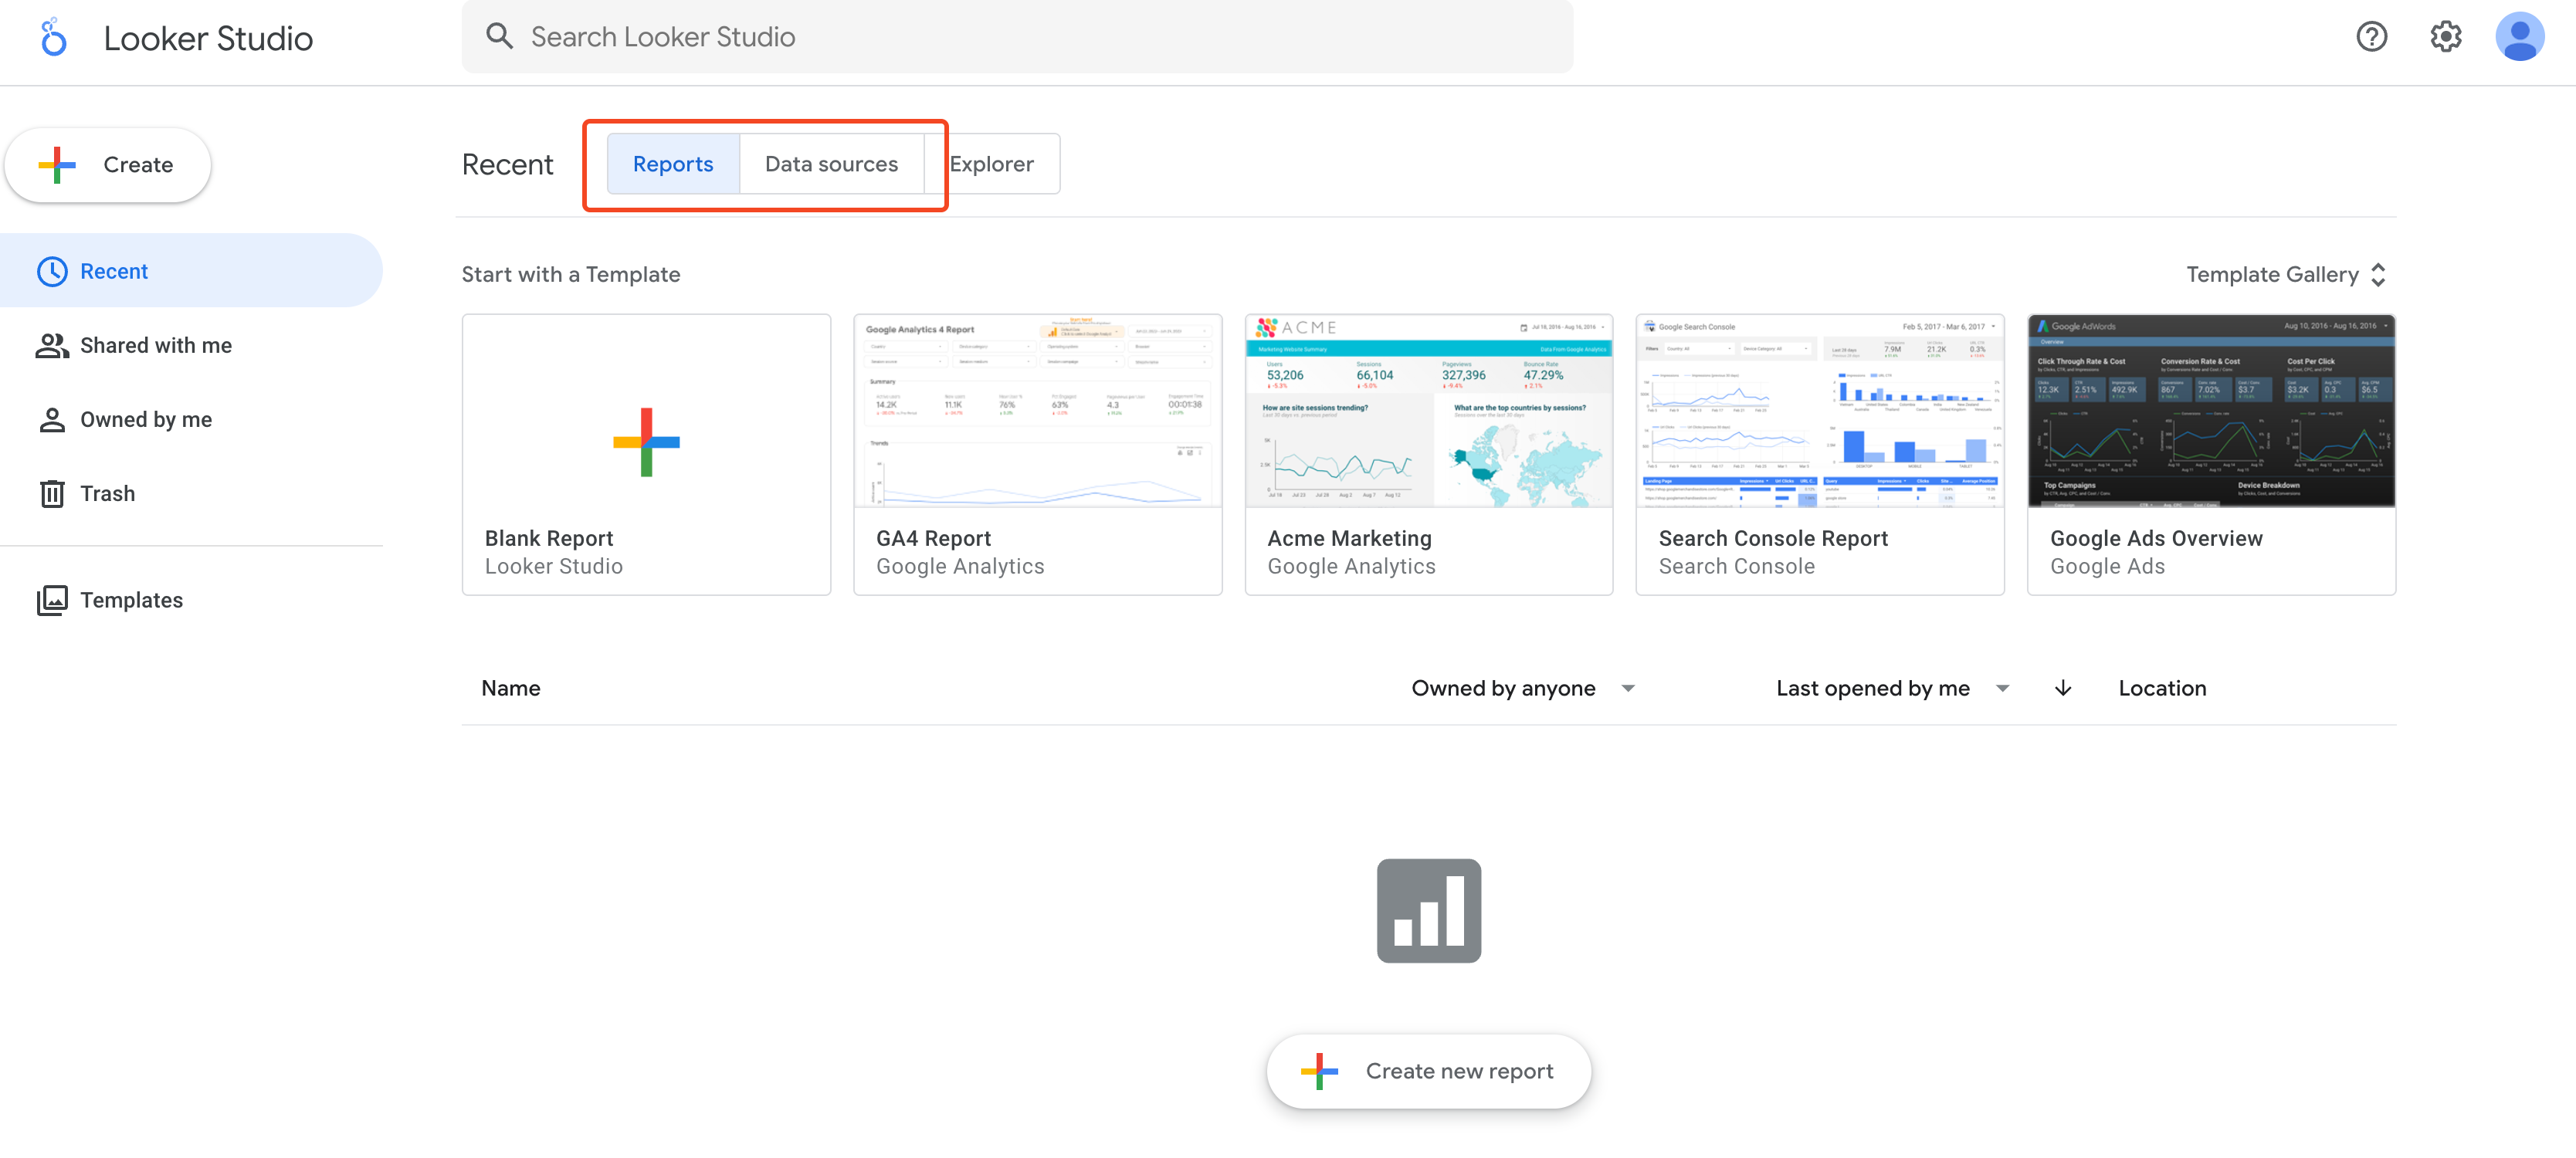The height and width of the screenshot is (1158, 2576).
Task: Open Shared with me from the sidebar
Action: coord(155,345)
